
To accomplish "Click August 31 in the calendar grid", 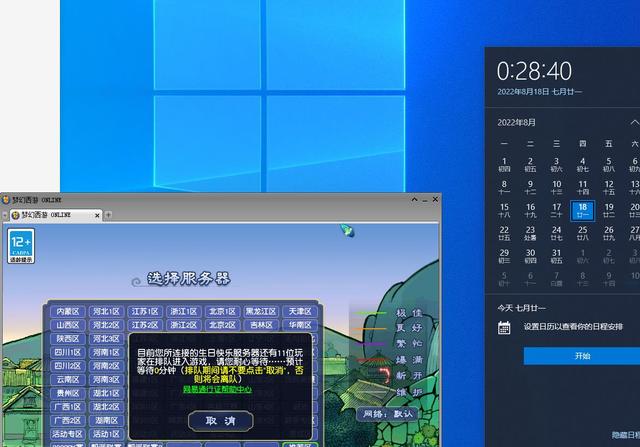I will (556, 256).
